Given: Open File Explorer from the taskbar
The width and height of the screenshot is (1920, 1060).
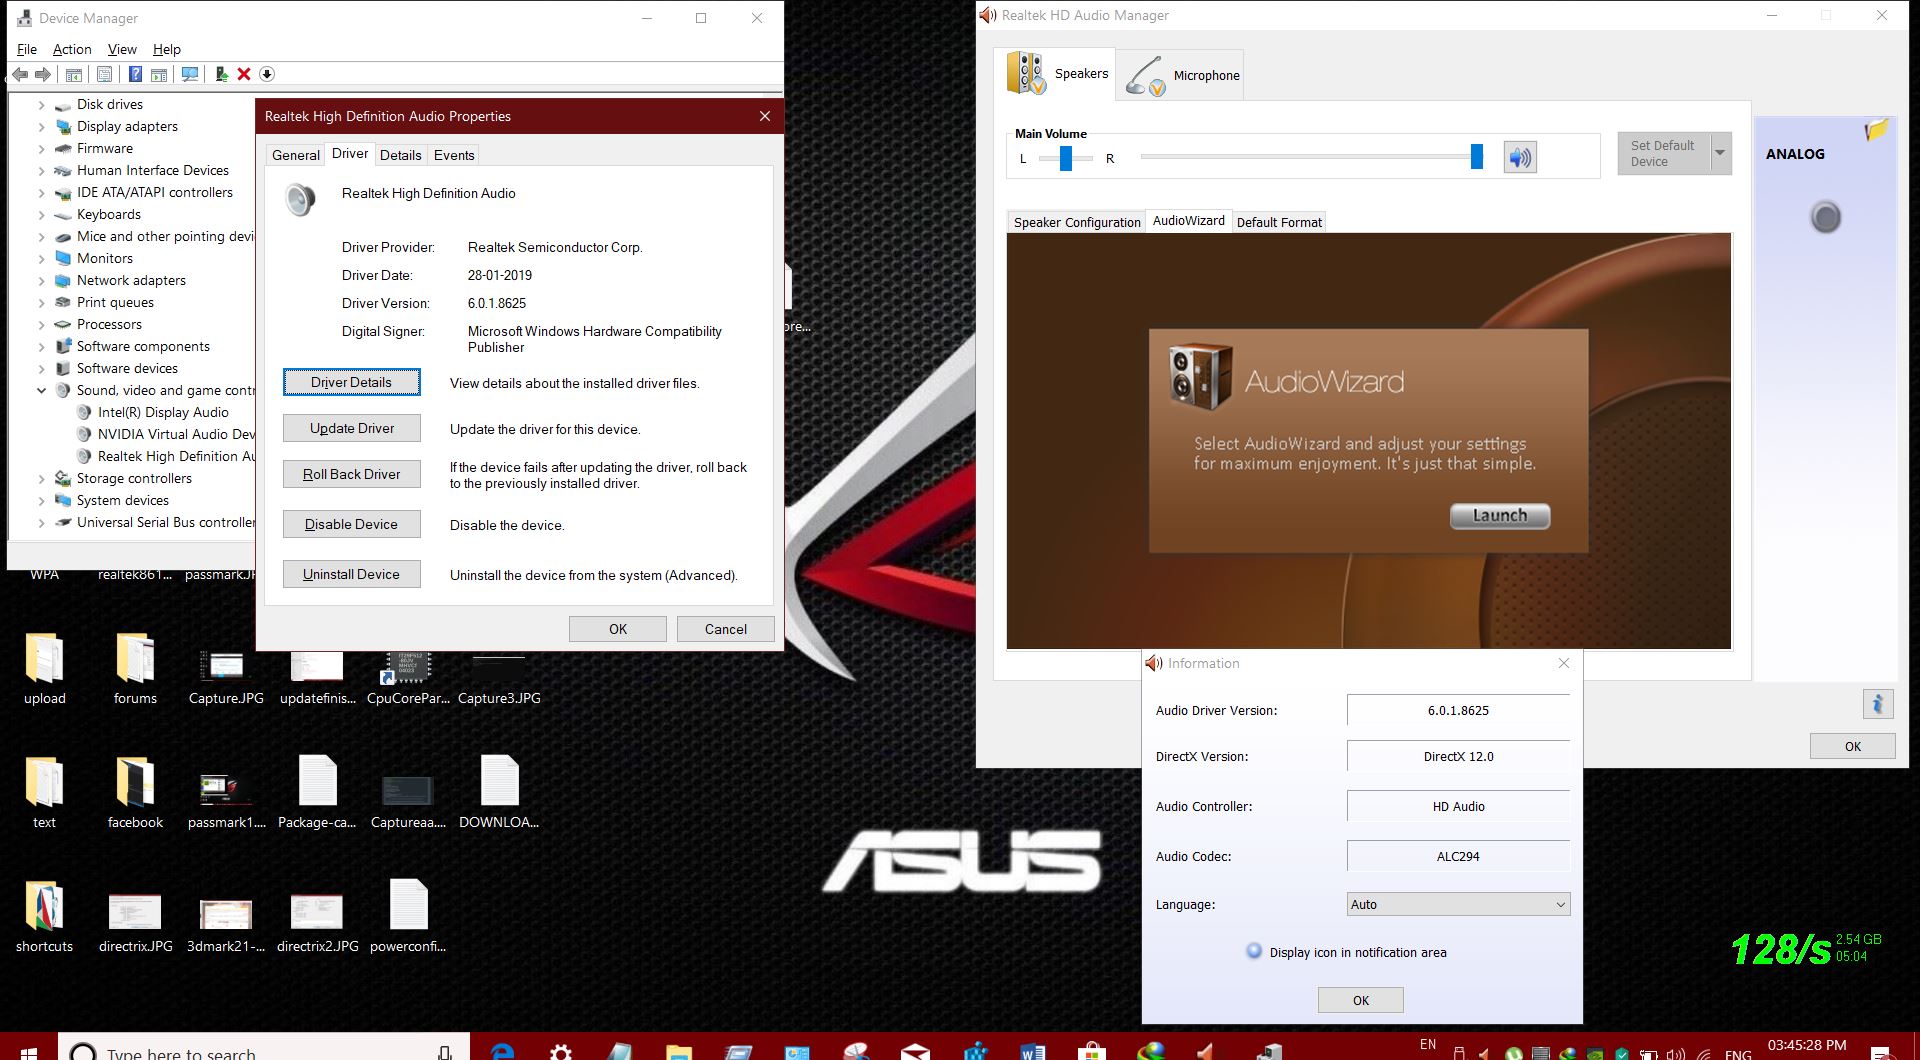Looking at the screenshot, I should 678,1050.
